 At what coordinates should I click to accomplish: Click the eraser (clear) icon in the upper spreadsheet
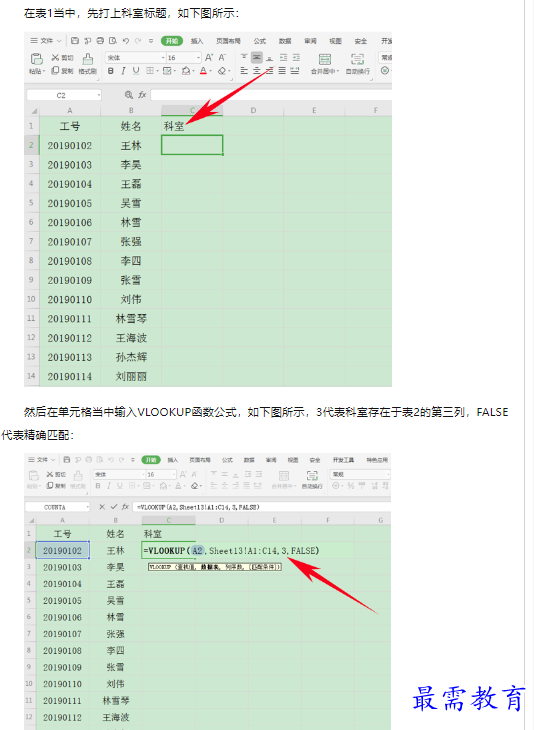(x=222, y=71)
